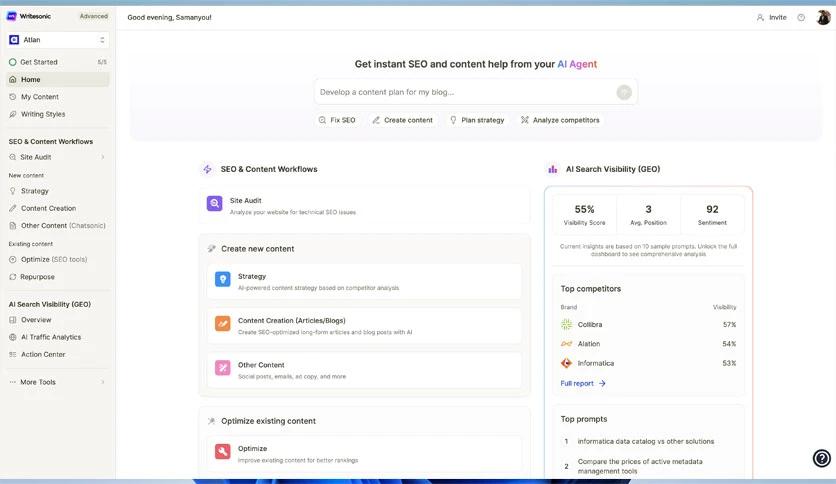The image size is (836, 484).
Task: Expand Site Audit in the sidebar
Action: [102, 157]
